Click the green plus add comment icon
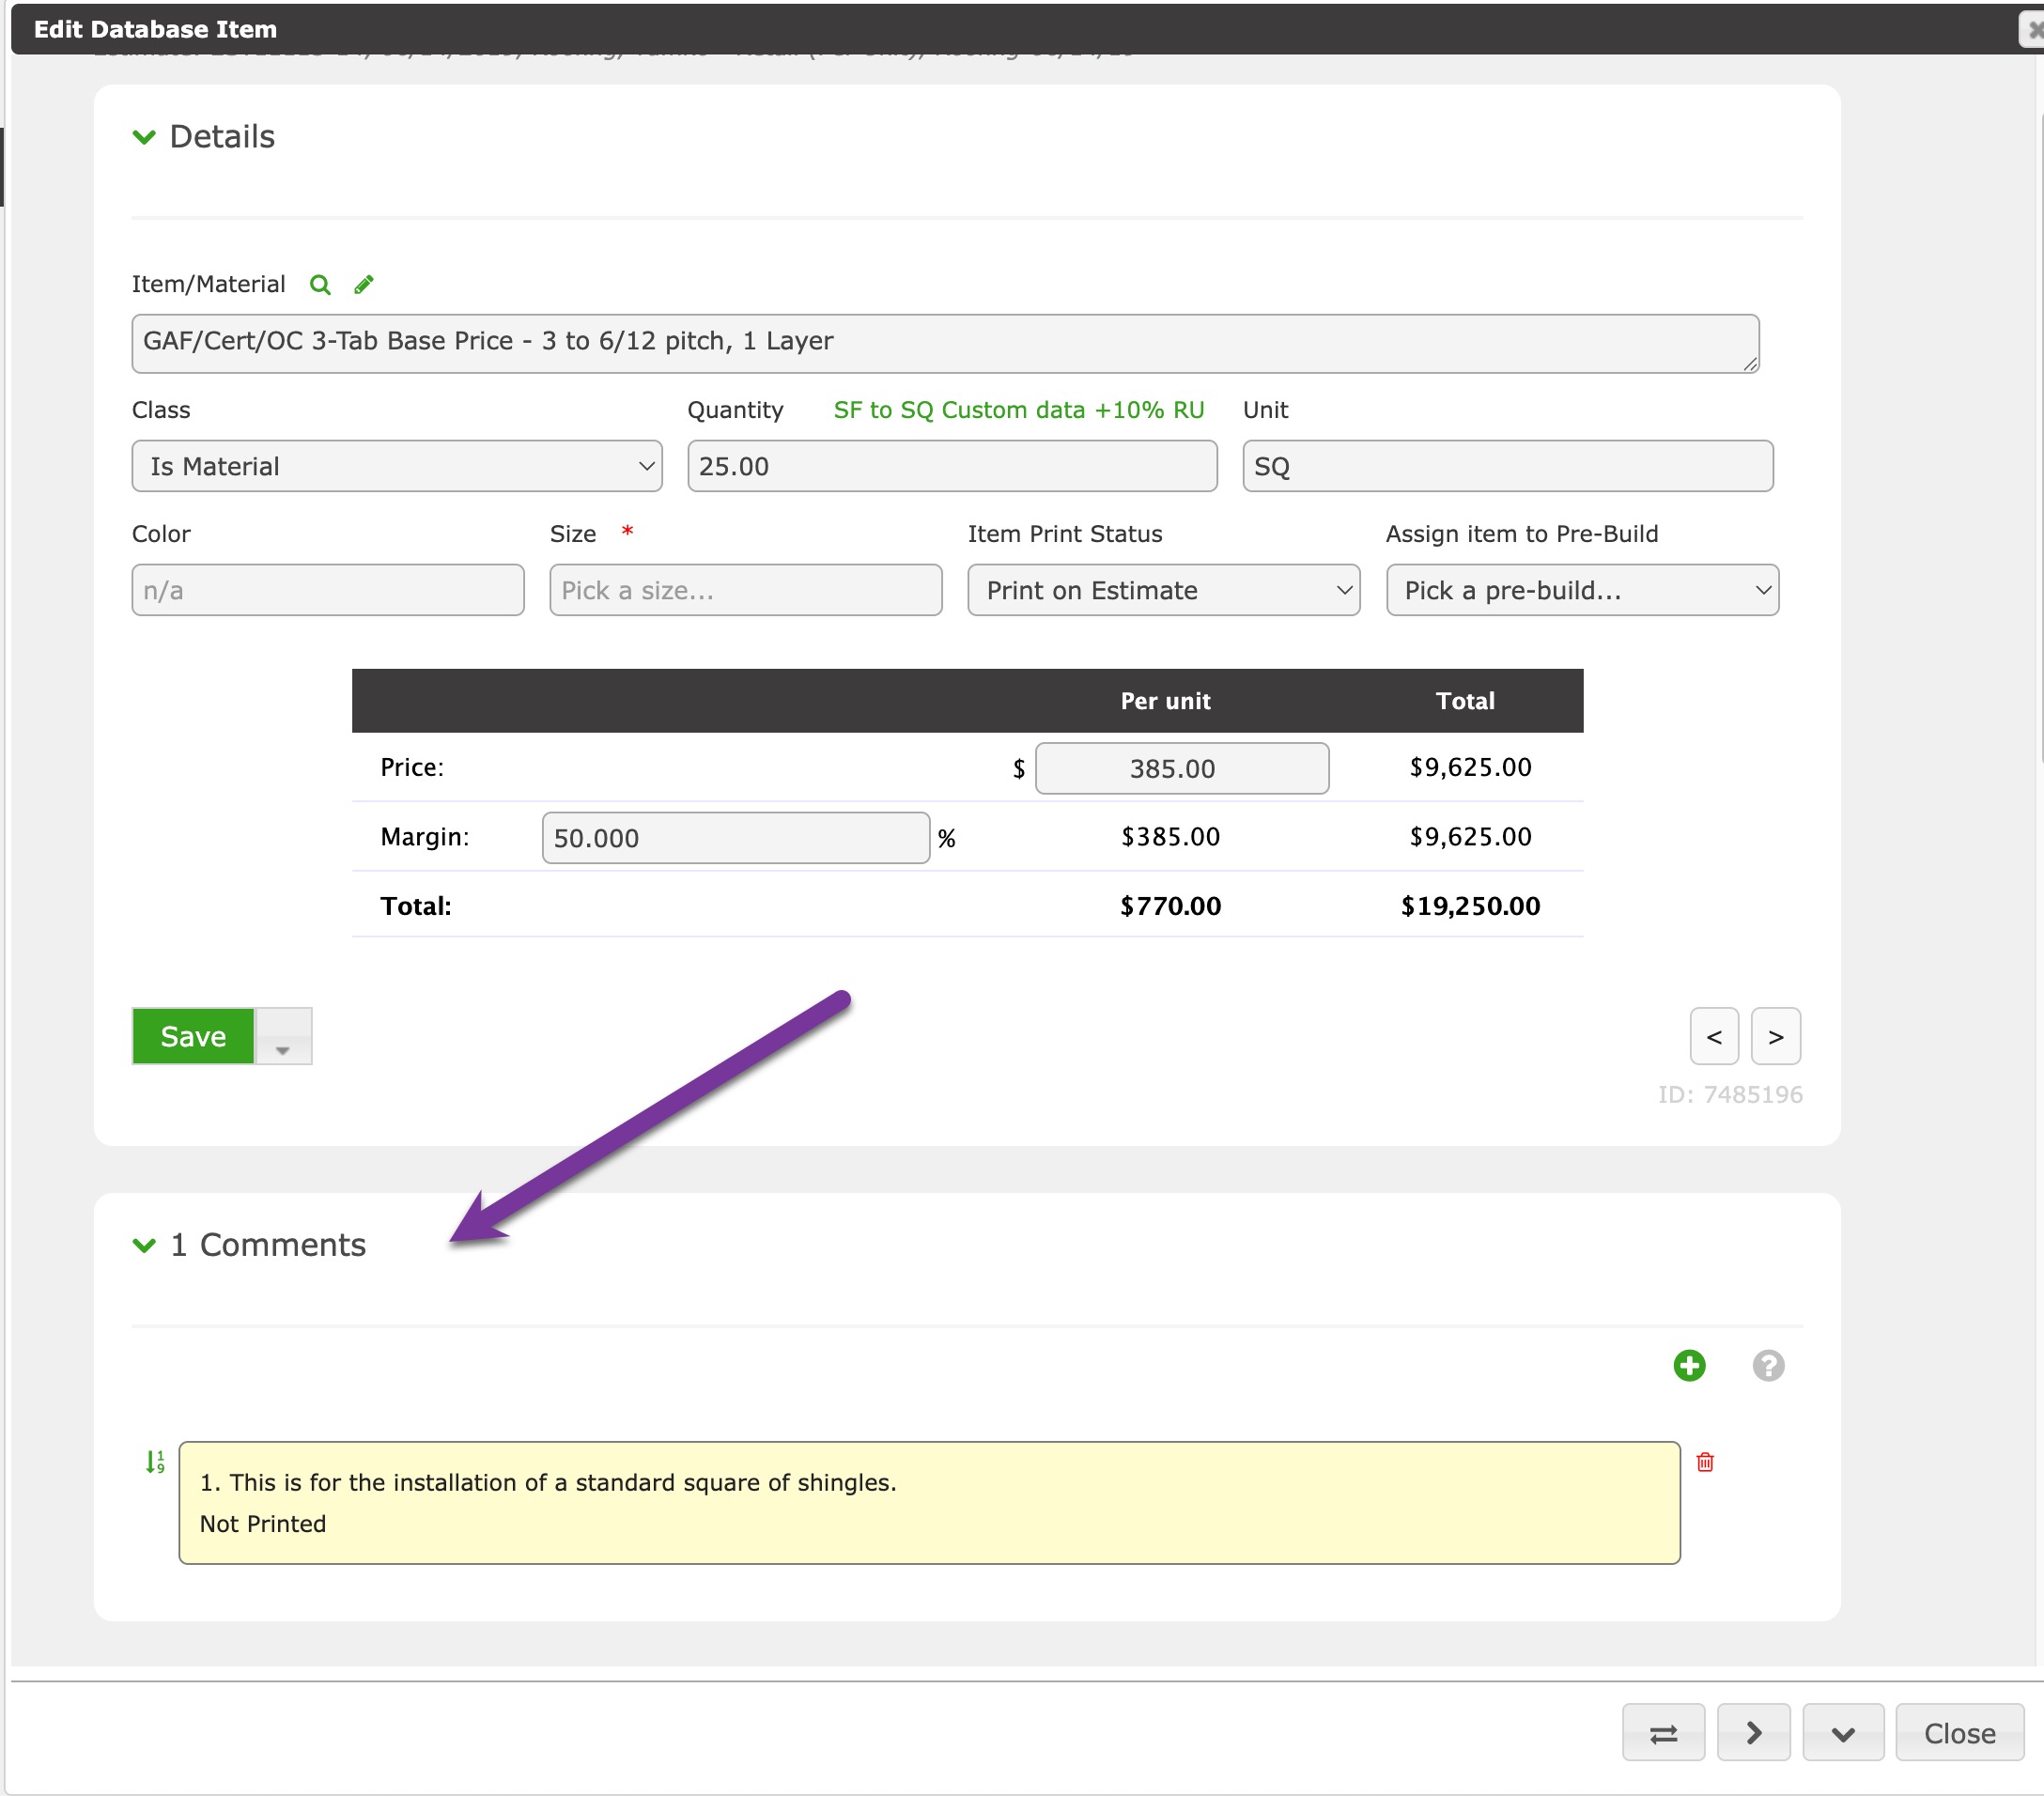This screenshot has width=2044, height=1796. coord(1689,1365)
